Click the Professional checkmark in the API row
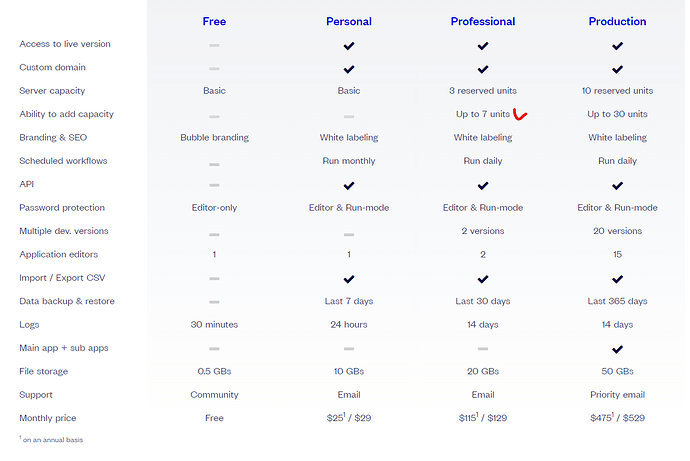Screen dimensions: 690x461 (483, 186)
